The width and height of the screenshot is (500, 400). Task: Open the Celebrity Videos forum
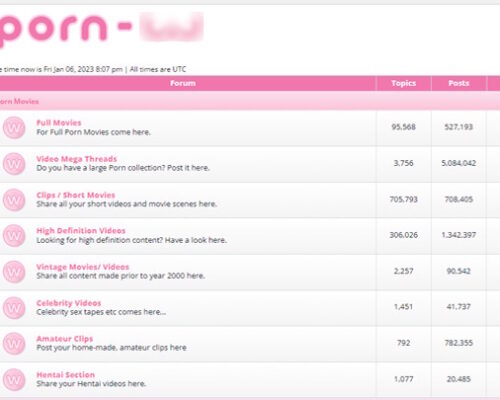point(69,303)
